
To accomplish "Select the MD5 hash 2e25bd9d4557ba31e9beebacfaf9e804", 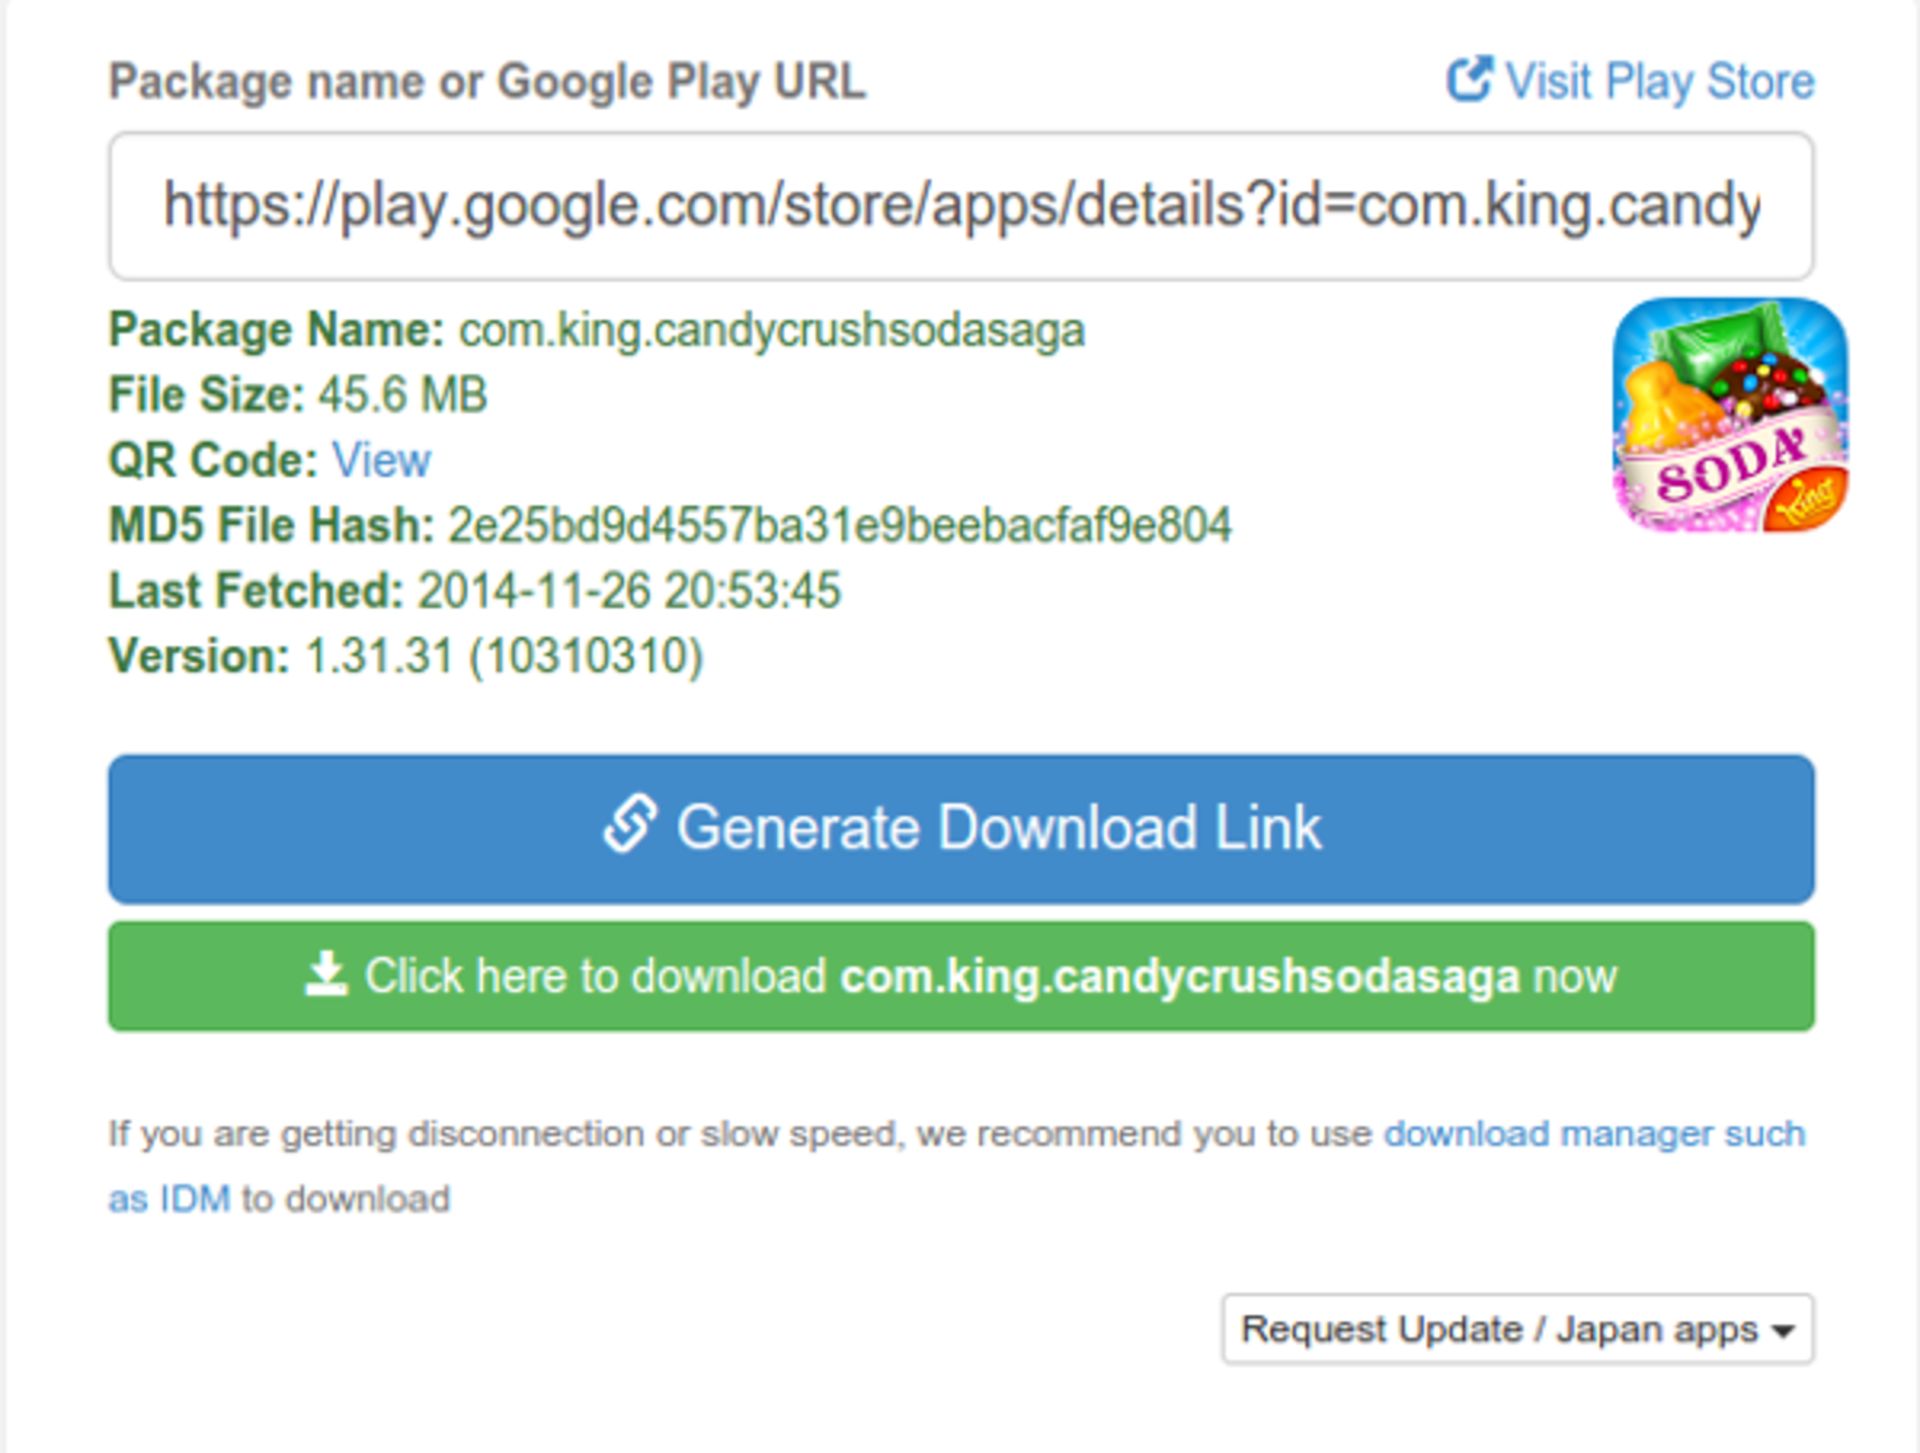I will (x=840, y=525).
